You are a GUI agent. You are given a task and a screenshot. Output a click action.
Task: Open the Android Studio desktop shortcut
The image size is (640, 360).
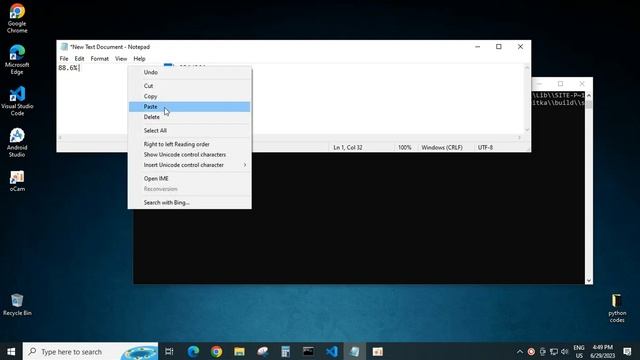click(x=17, y=143)
